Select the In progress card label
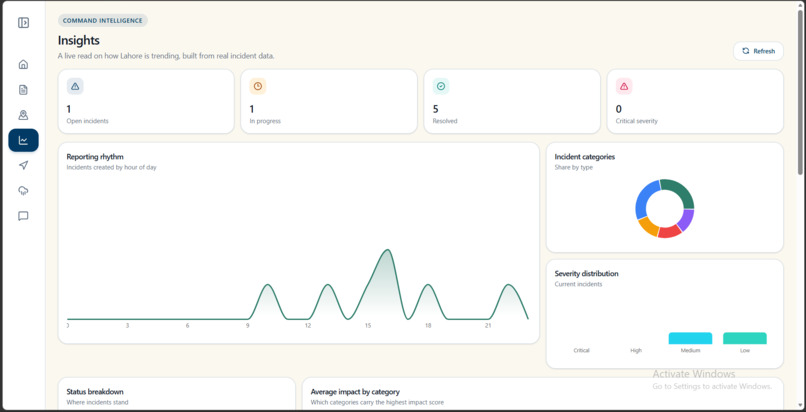This screenshot has width=806, height=412. pos(265,121)
